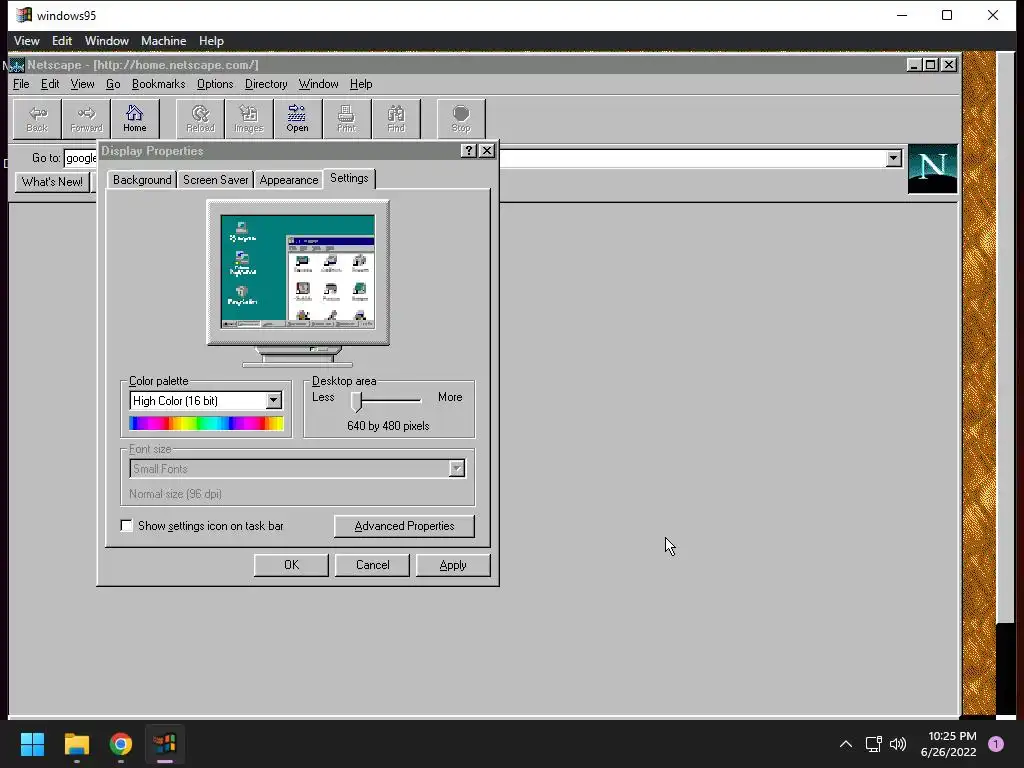
Task: Open the emulator View menu
Action: coord(27,41)
